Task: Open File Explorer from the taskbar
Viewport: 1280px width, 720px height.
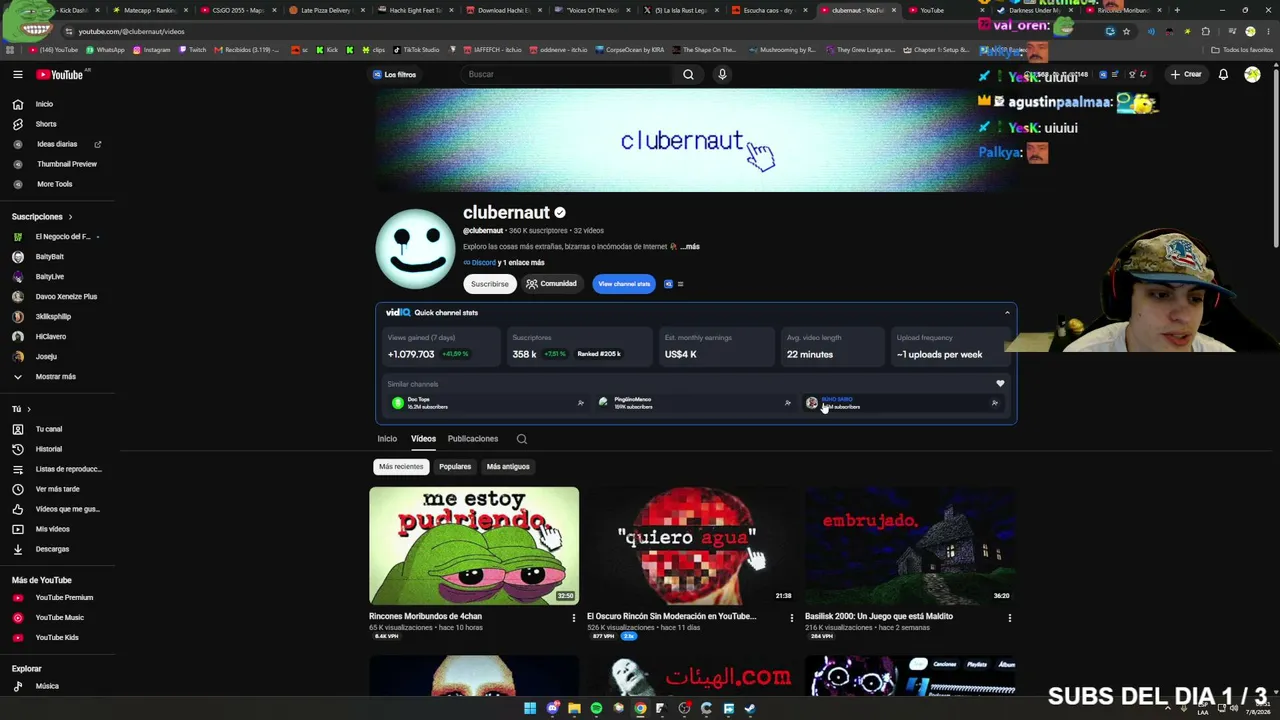Action: click(x=574, y=709)
